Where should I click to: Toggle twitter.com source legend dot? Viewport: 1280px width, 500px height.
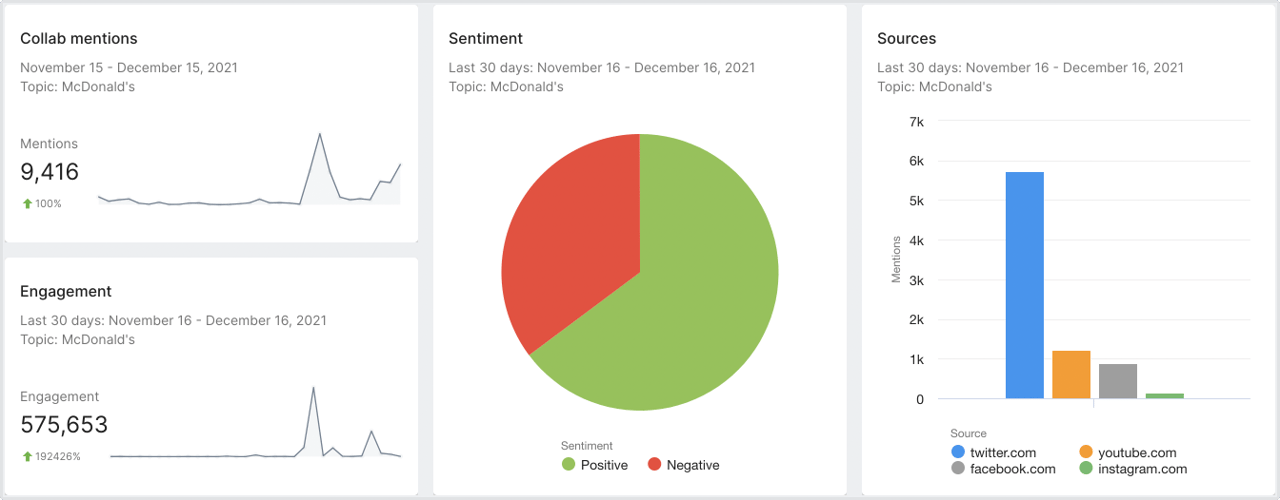point(958,453)
